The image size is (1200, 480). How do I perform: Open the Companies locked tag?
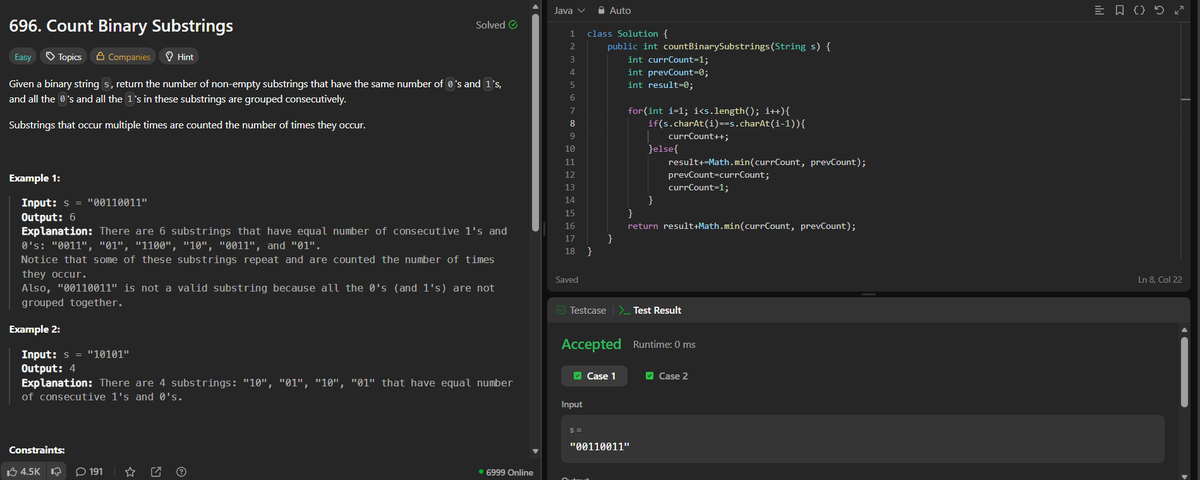coord(124,57)
